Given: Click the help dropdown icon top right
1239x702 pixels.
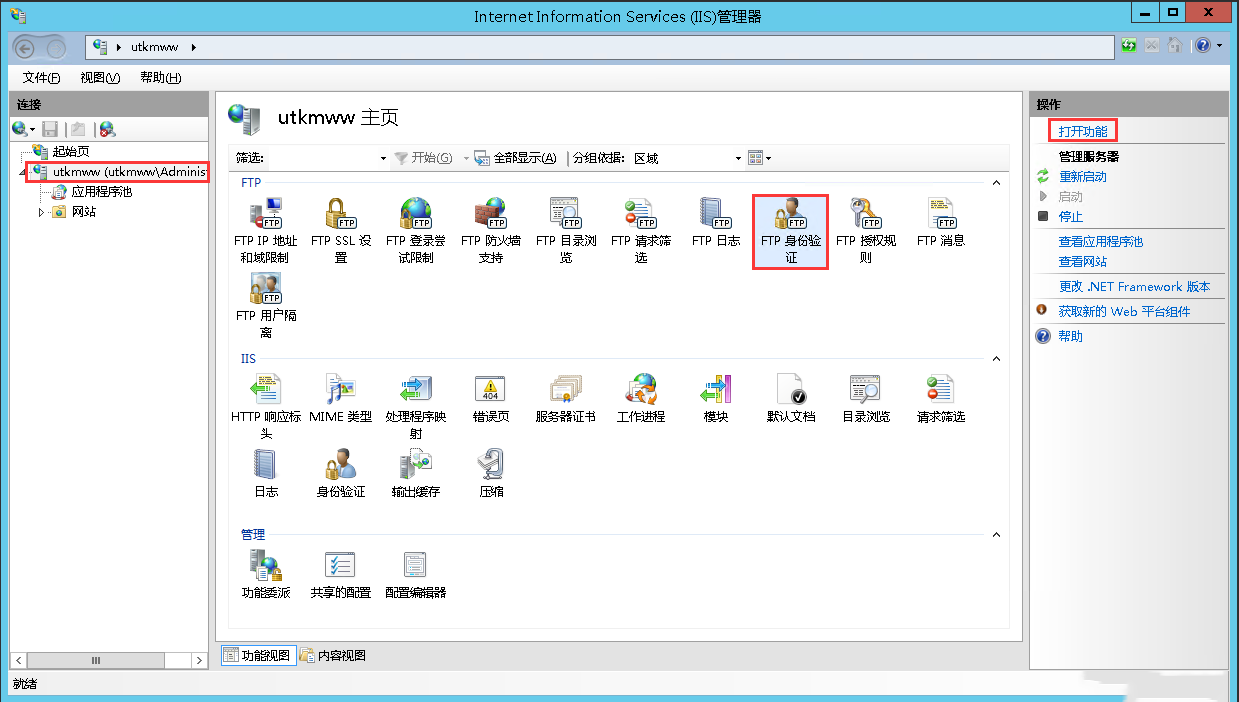Looking at the screenshot, I should point(1207,46).
